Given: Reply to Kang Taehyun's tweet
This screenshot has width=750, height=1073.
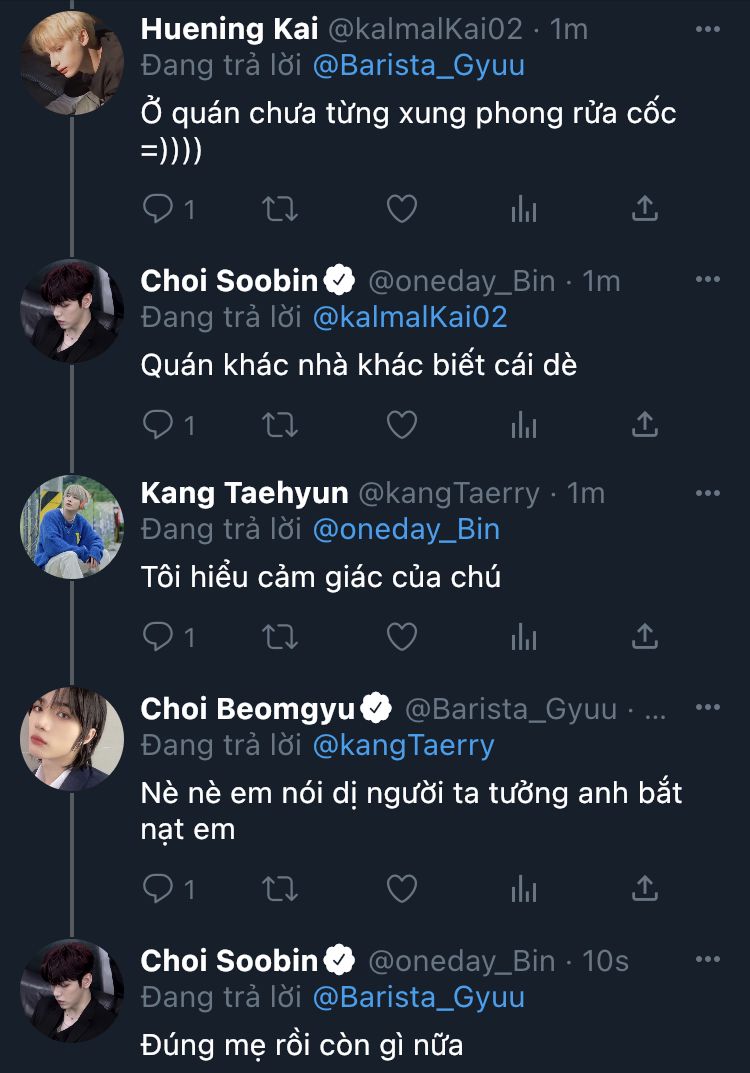Looking at the screenshot, I should [x=159, y=636].
